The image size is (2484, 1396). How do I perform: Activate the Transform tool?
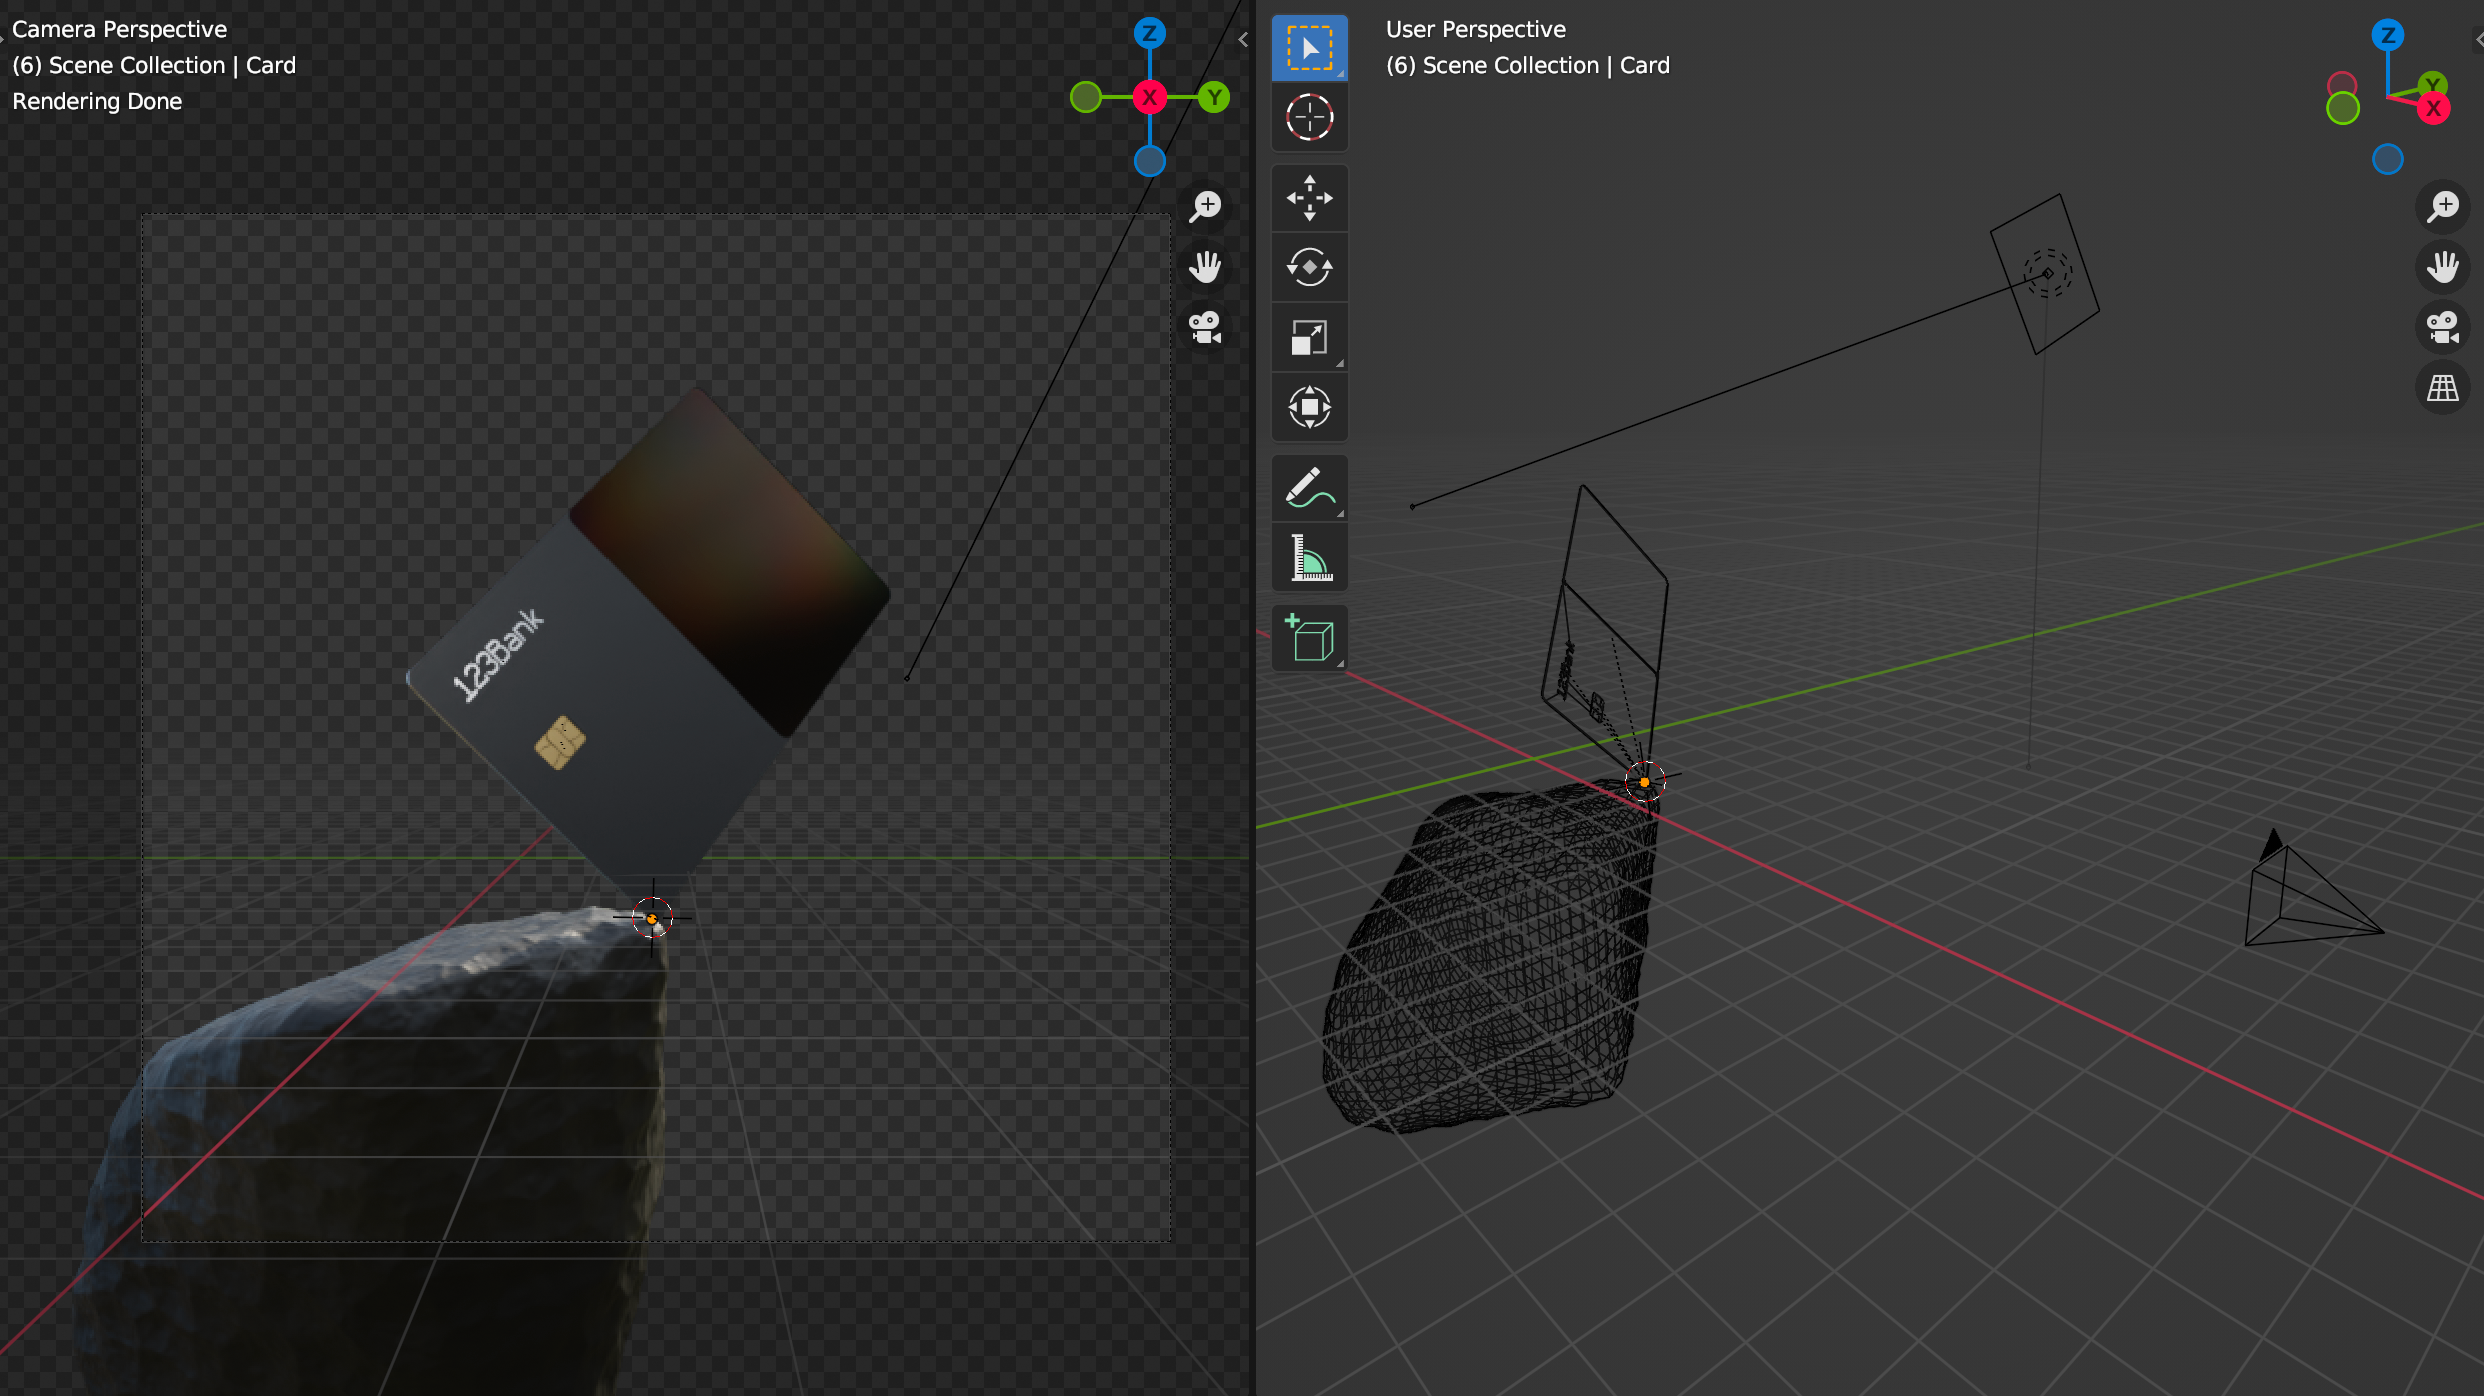(x=1309, y=407)
